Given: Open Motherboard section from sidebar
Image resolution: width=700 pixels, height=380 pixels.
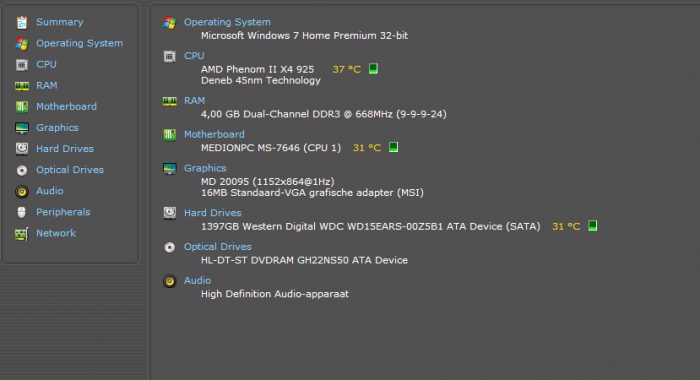Looking at the screenshot, I should pos(66,106).
